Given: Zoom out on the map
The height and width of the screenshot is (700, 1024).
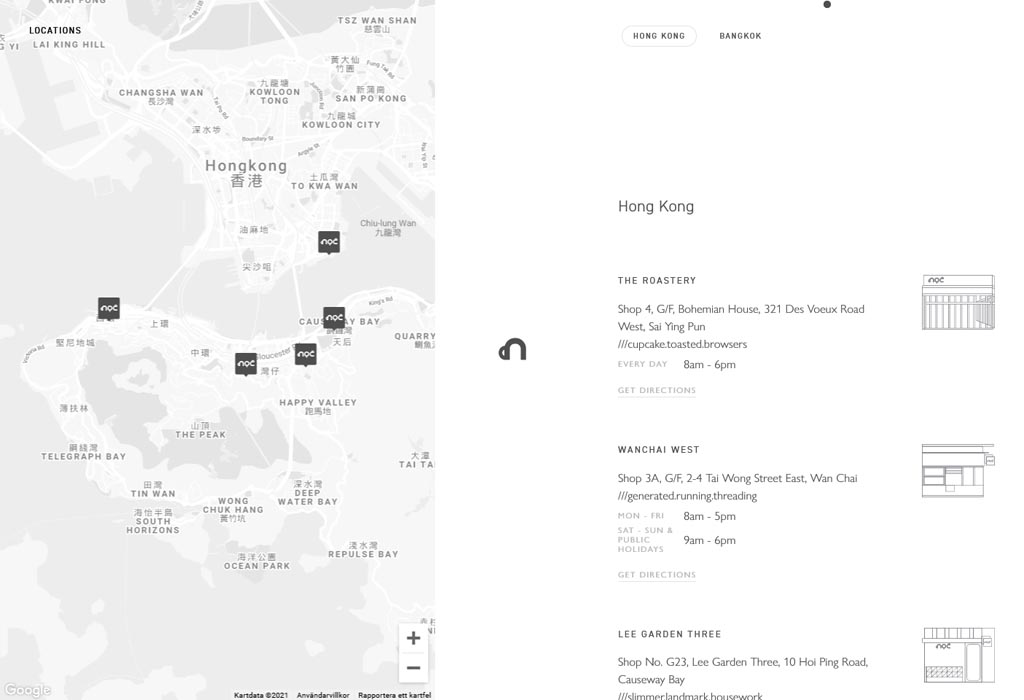Looking at the screenshot, I should [x=413, y=667].
